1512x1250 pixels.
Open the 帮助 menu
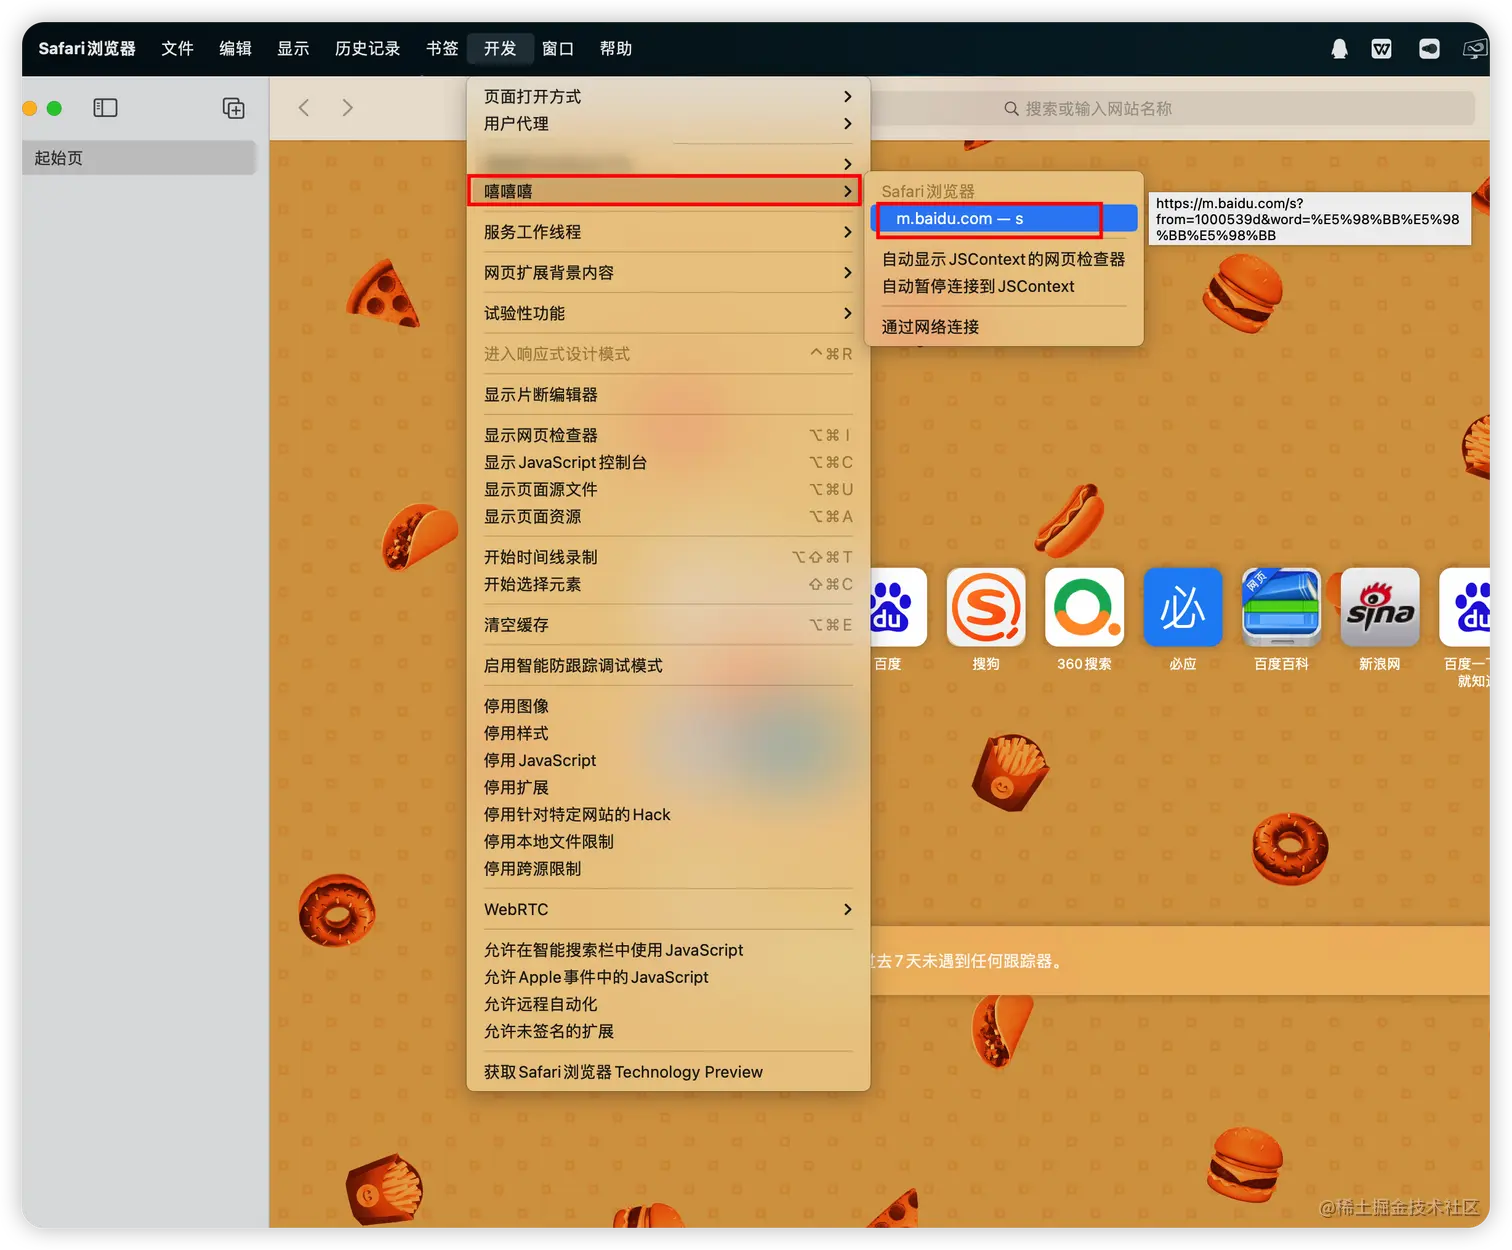coord(616,49)
